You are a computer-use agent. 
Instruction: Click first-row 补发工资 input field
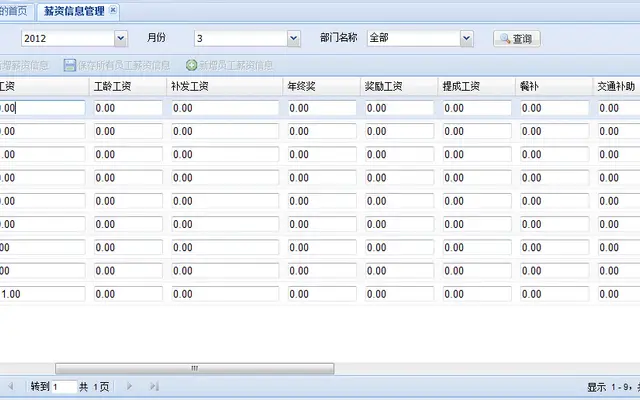click(x=225, y=108)
